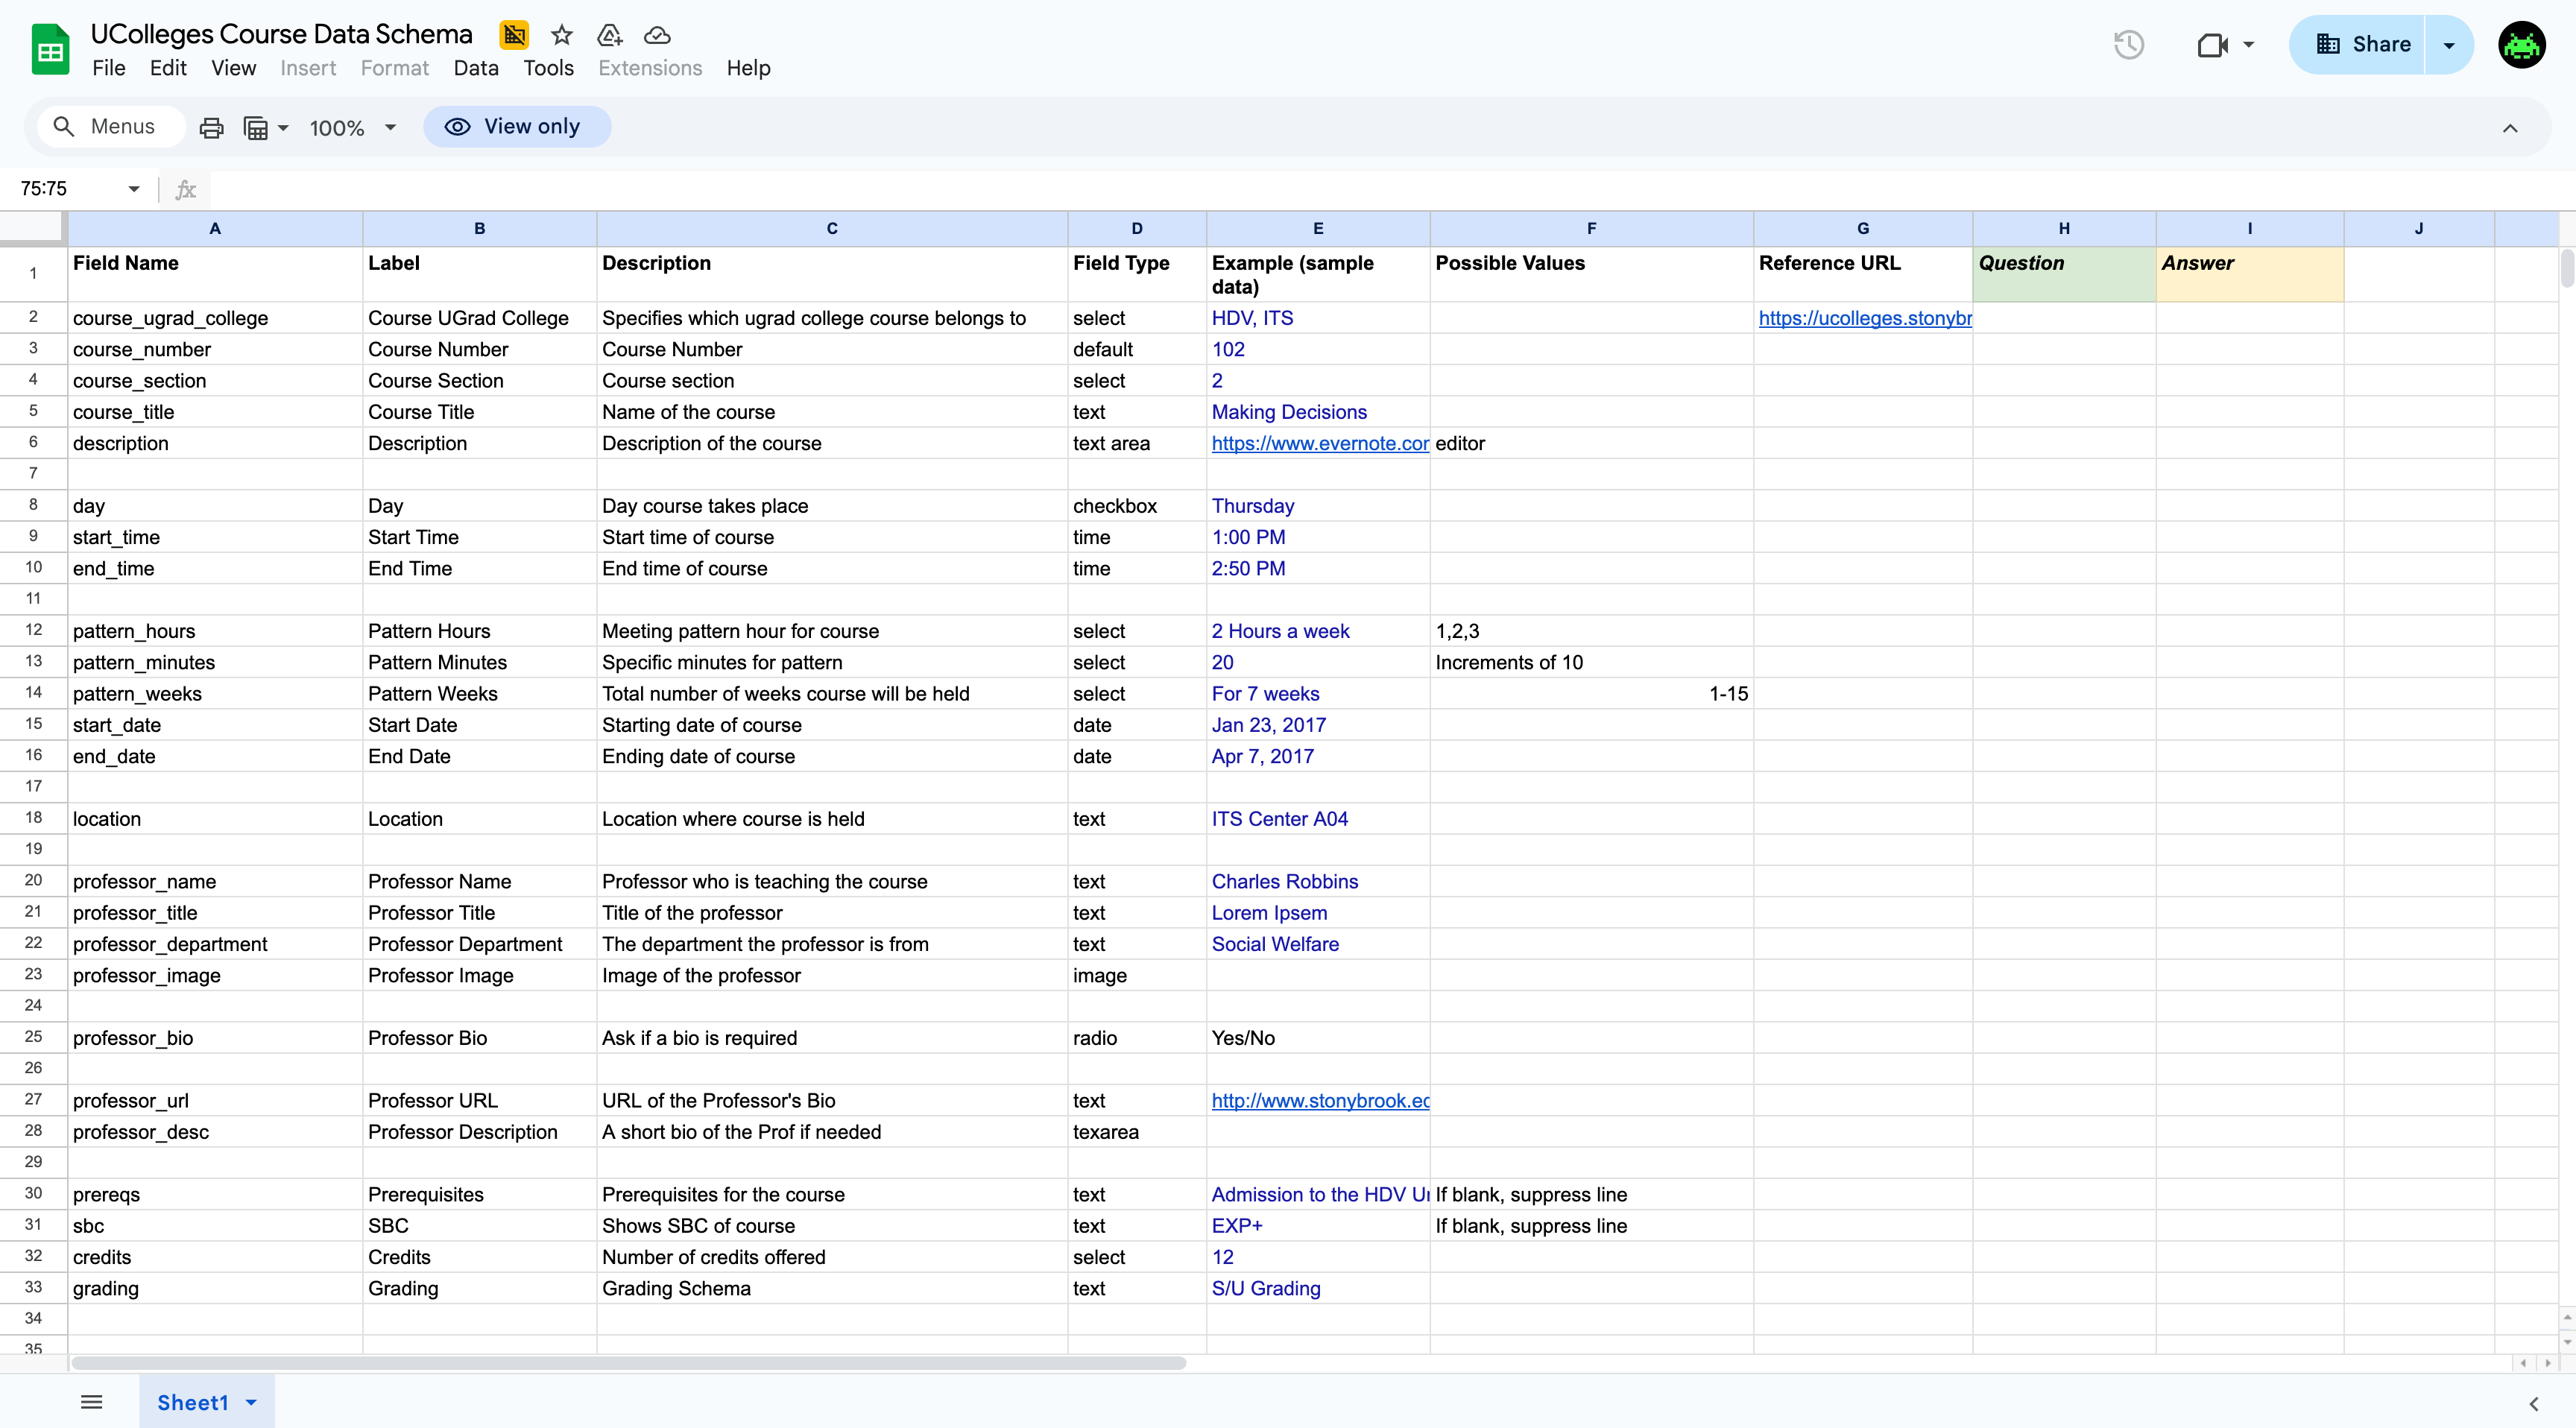Click the fx formula icon

pos(186,189)
